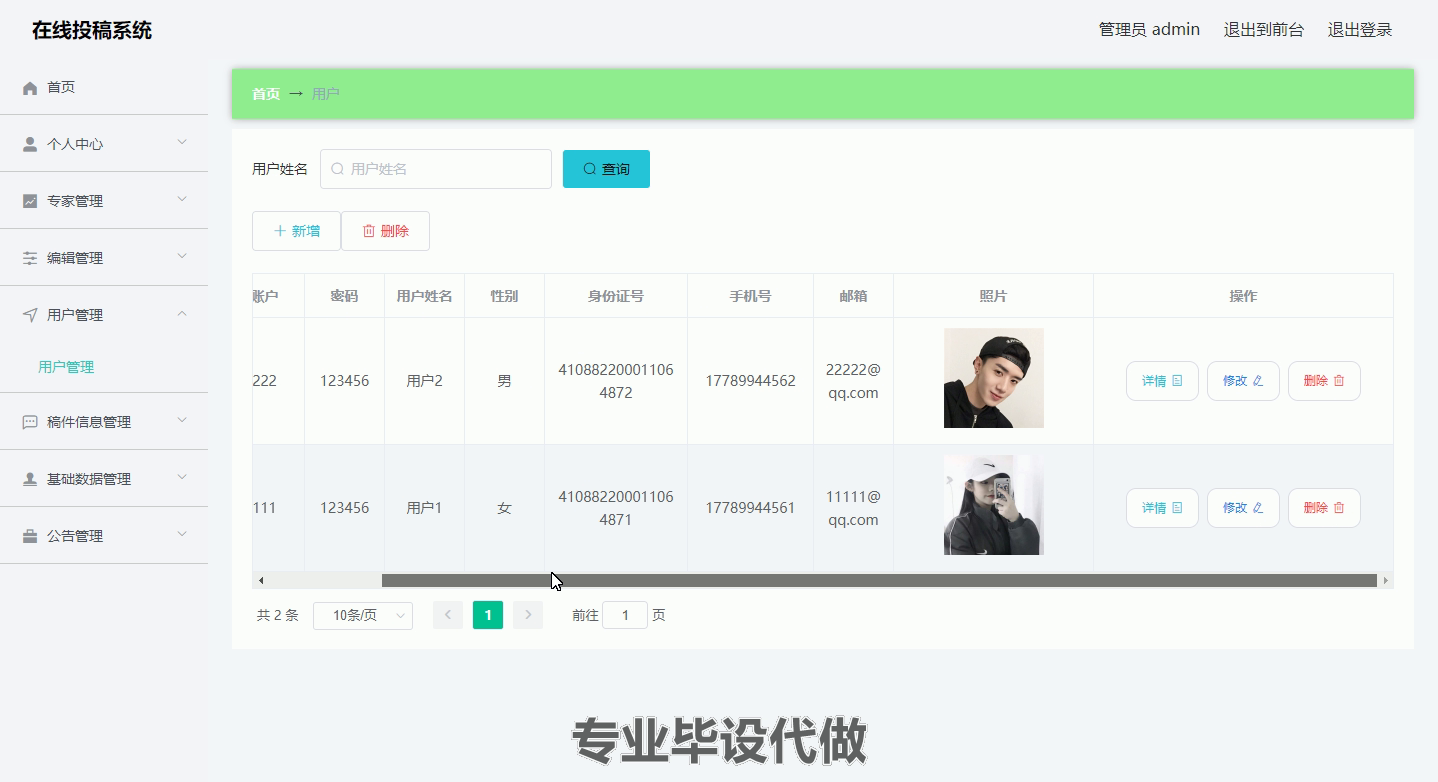
Task: Click the person icon beside 个人中心
Action: pyautogui.click(x=30, y=144)
